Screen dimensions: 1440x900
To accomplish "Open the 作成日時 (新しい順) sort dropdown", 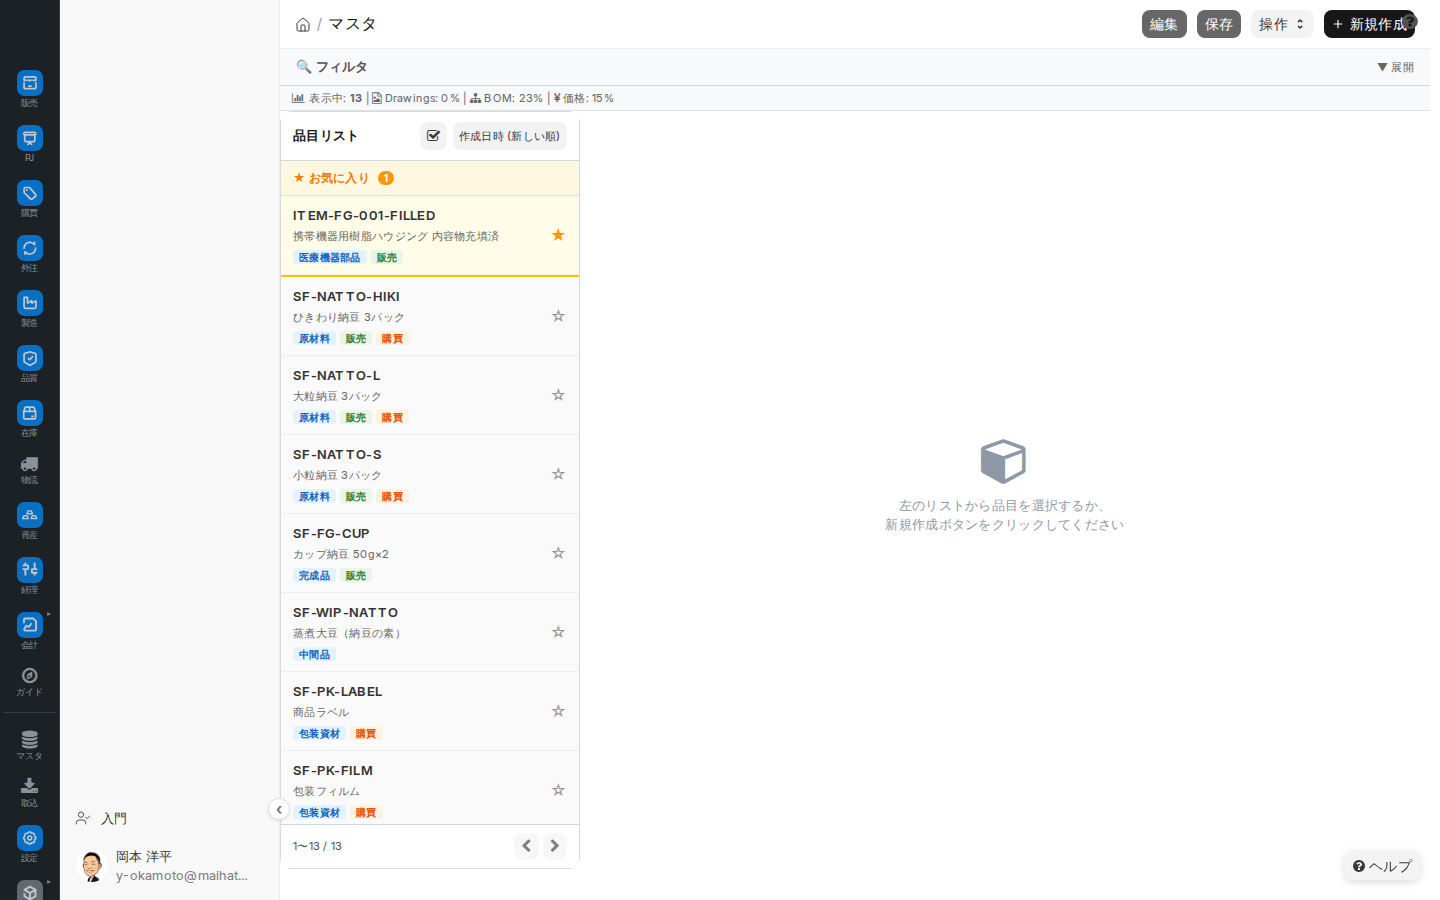I will pyautogui.click(x=510, y=136).
